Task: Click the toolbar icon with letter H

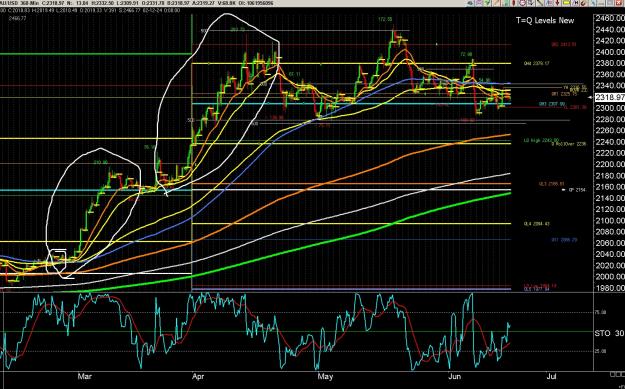Action: point(575,3)
